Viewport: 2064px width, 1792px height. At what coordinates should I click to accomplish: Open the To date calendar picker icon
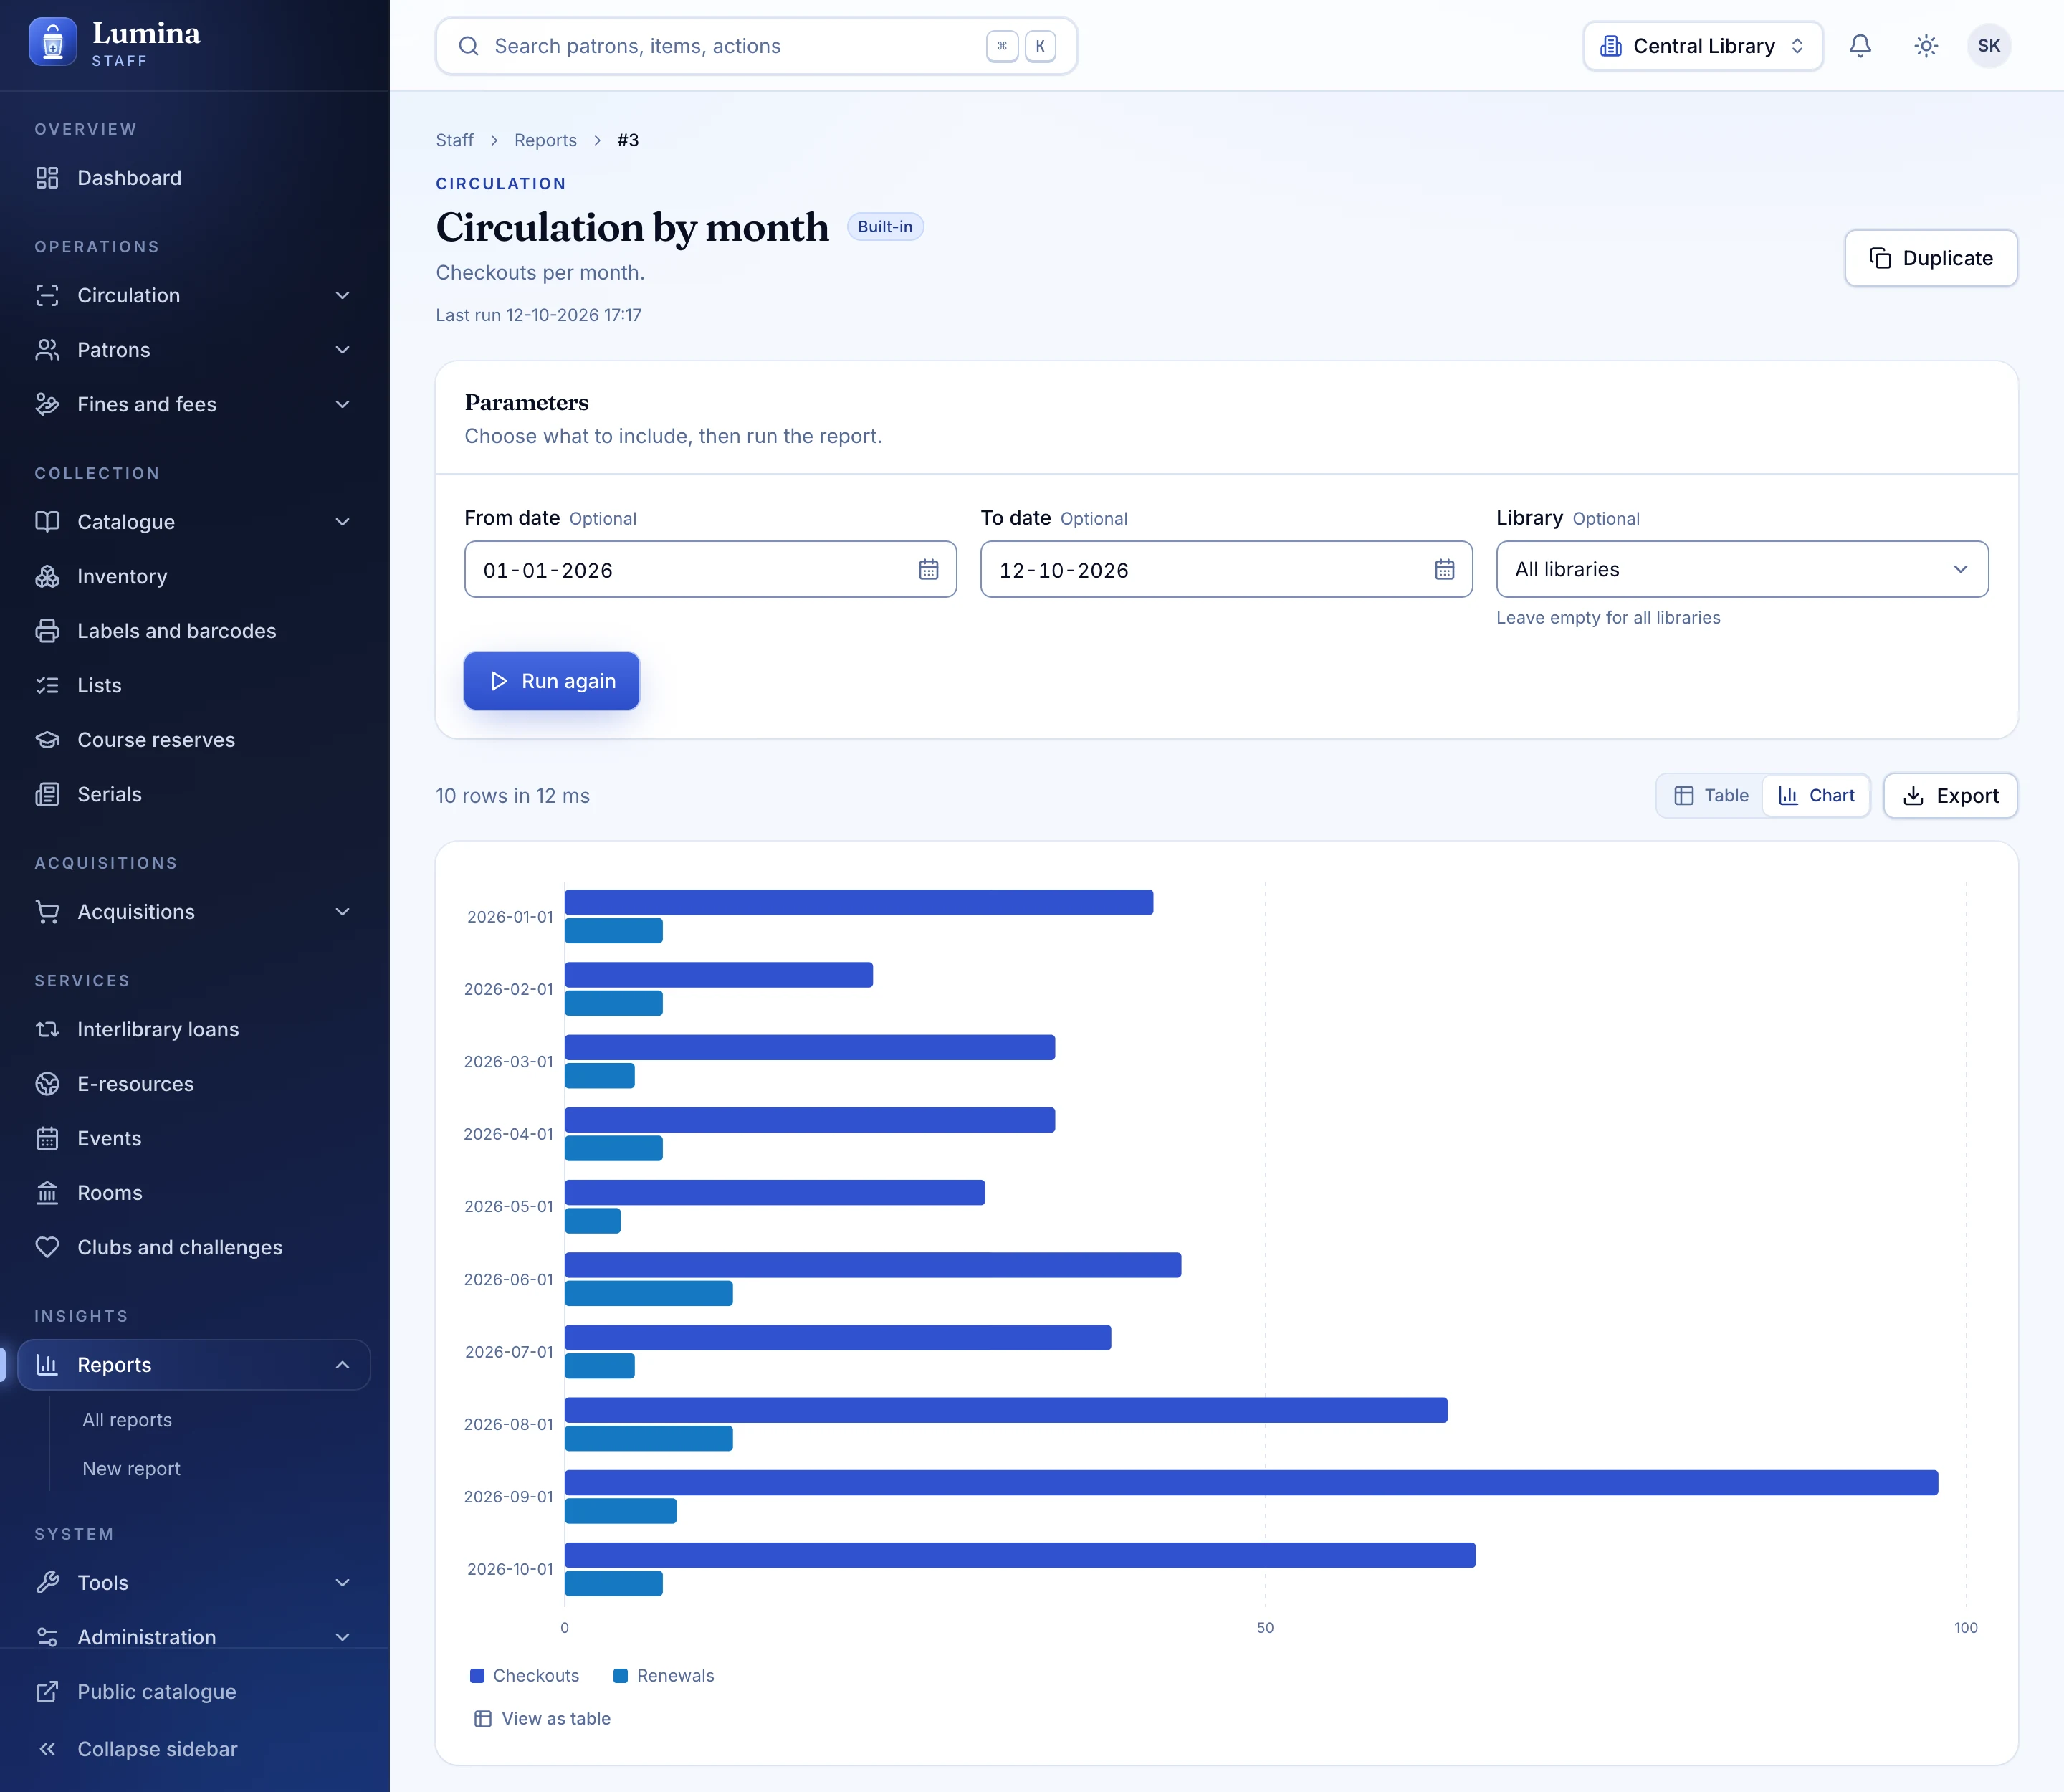click(1444, 569)
